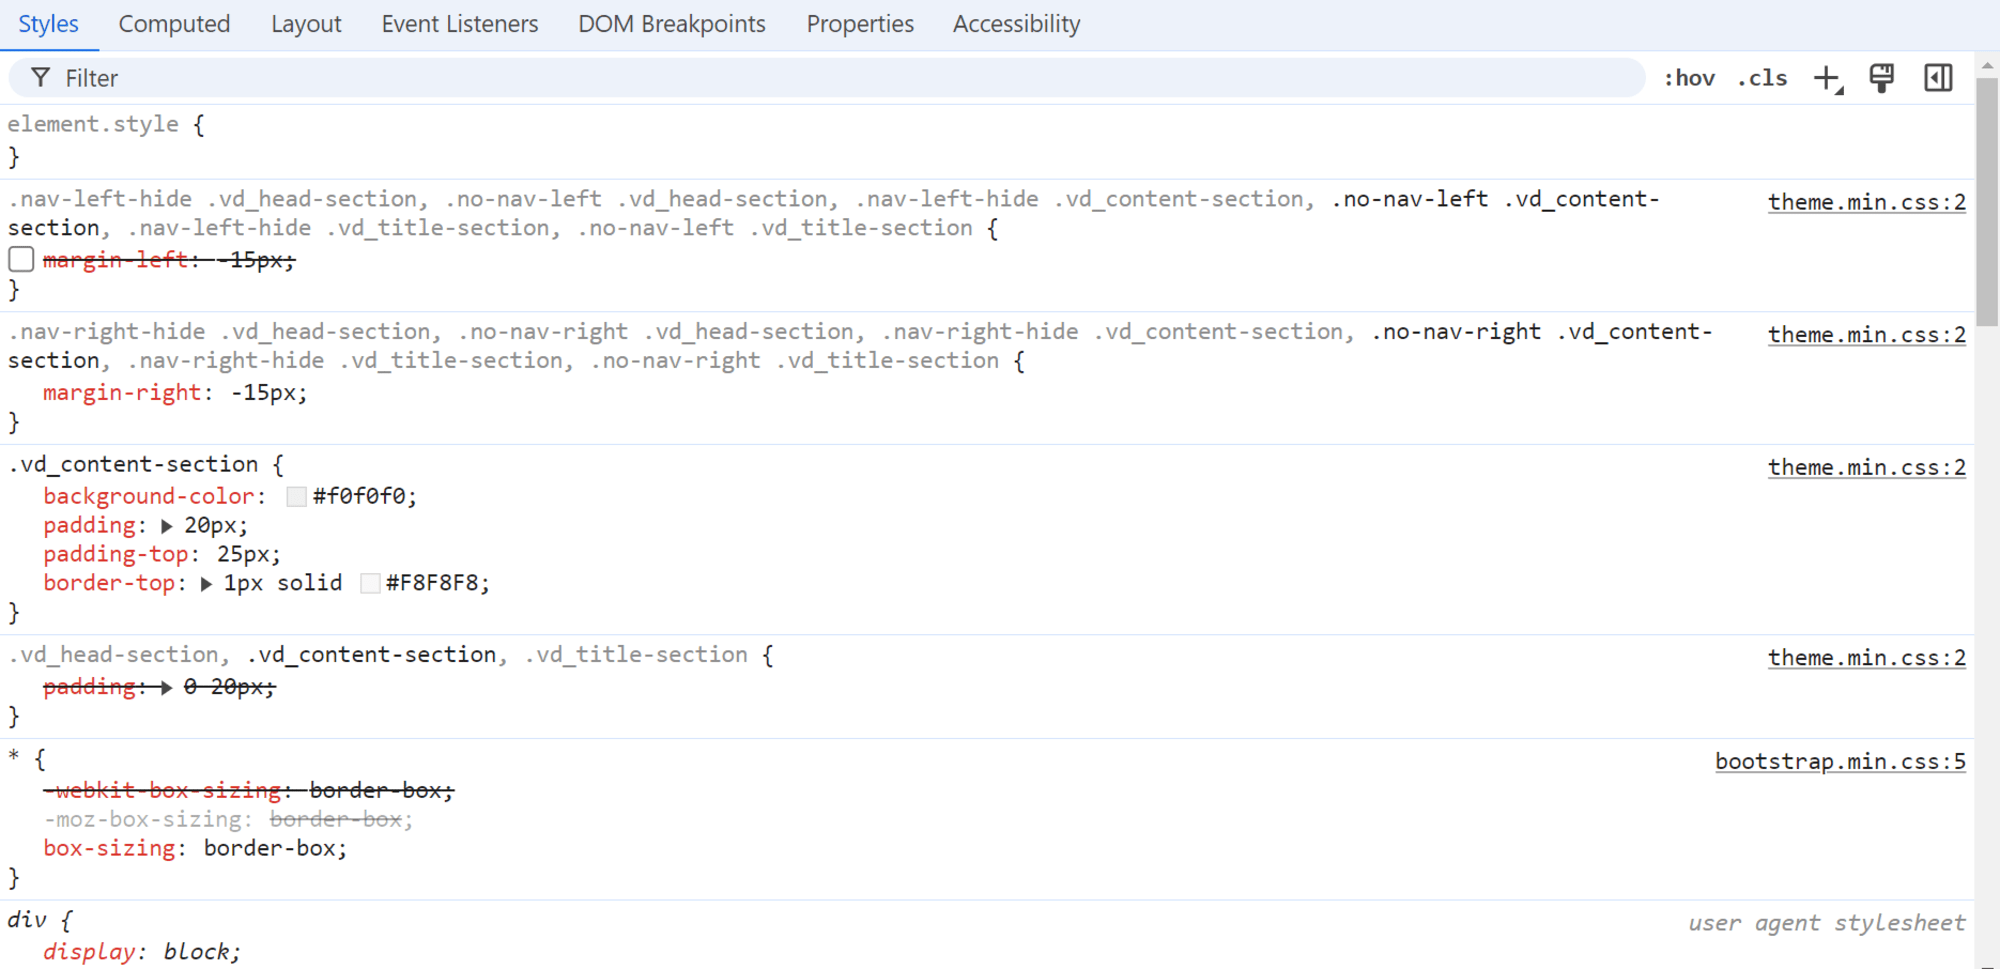
Task: Open the #F8F8F8 border color swatch
Action: click(369, 583)
